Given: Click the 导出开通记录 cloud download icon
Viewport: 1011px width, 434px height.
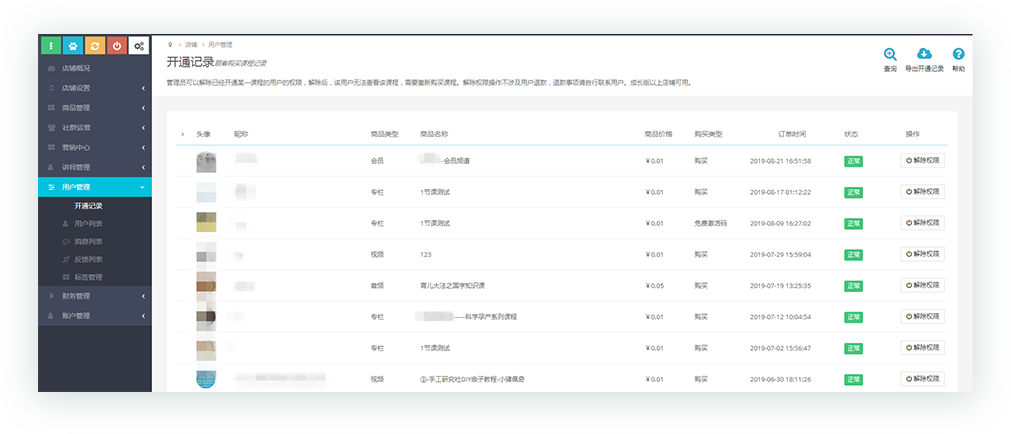Looking at the screenshot, I should (924, 56).
